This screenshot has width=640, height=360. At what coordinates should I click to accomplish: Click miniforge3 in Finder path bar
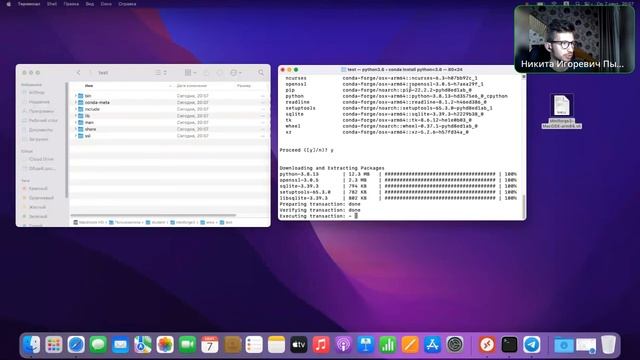point(183,222)
